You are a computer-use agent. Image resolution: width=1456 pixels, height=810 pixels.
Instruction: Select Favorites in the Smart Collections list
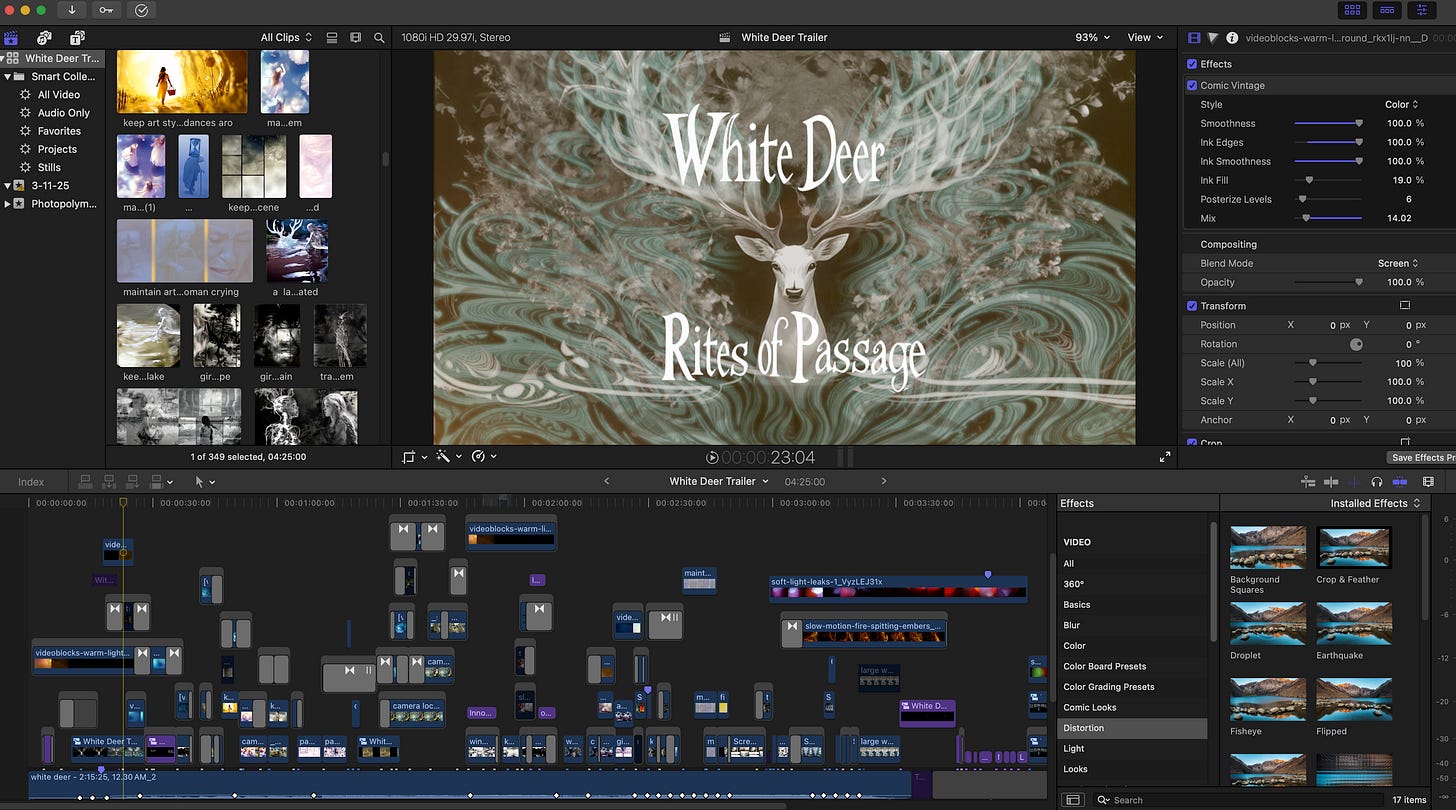tap(59, 131)
